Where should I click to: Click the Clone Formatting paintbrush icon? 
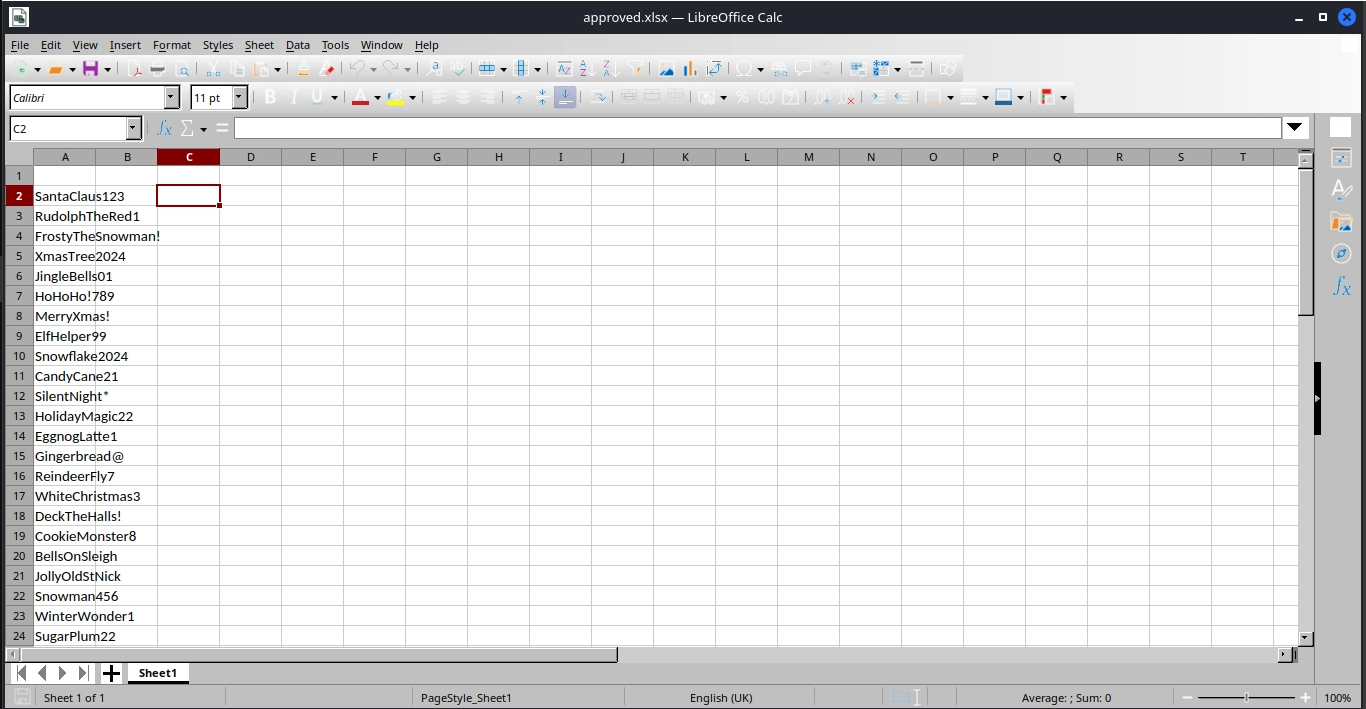click(x=303, y=69)
